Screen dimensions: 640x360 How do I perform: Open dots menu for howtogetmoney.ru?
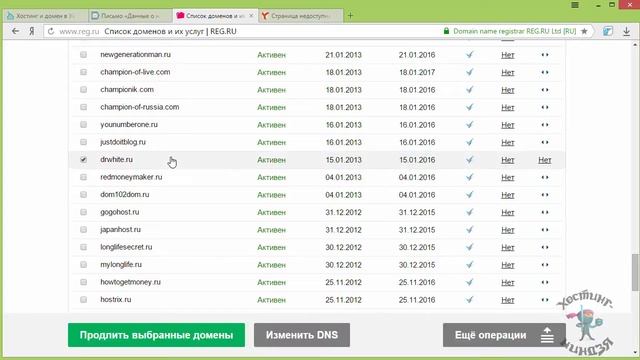545,282
